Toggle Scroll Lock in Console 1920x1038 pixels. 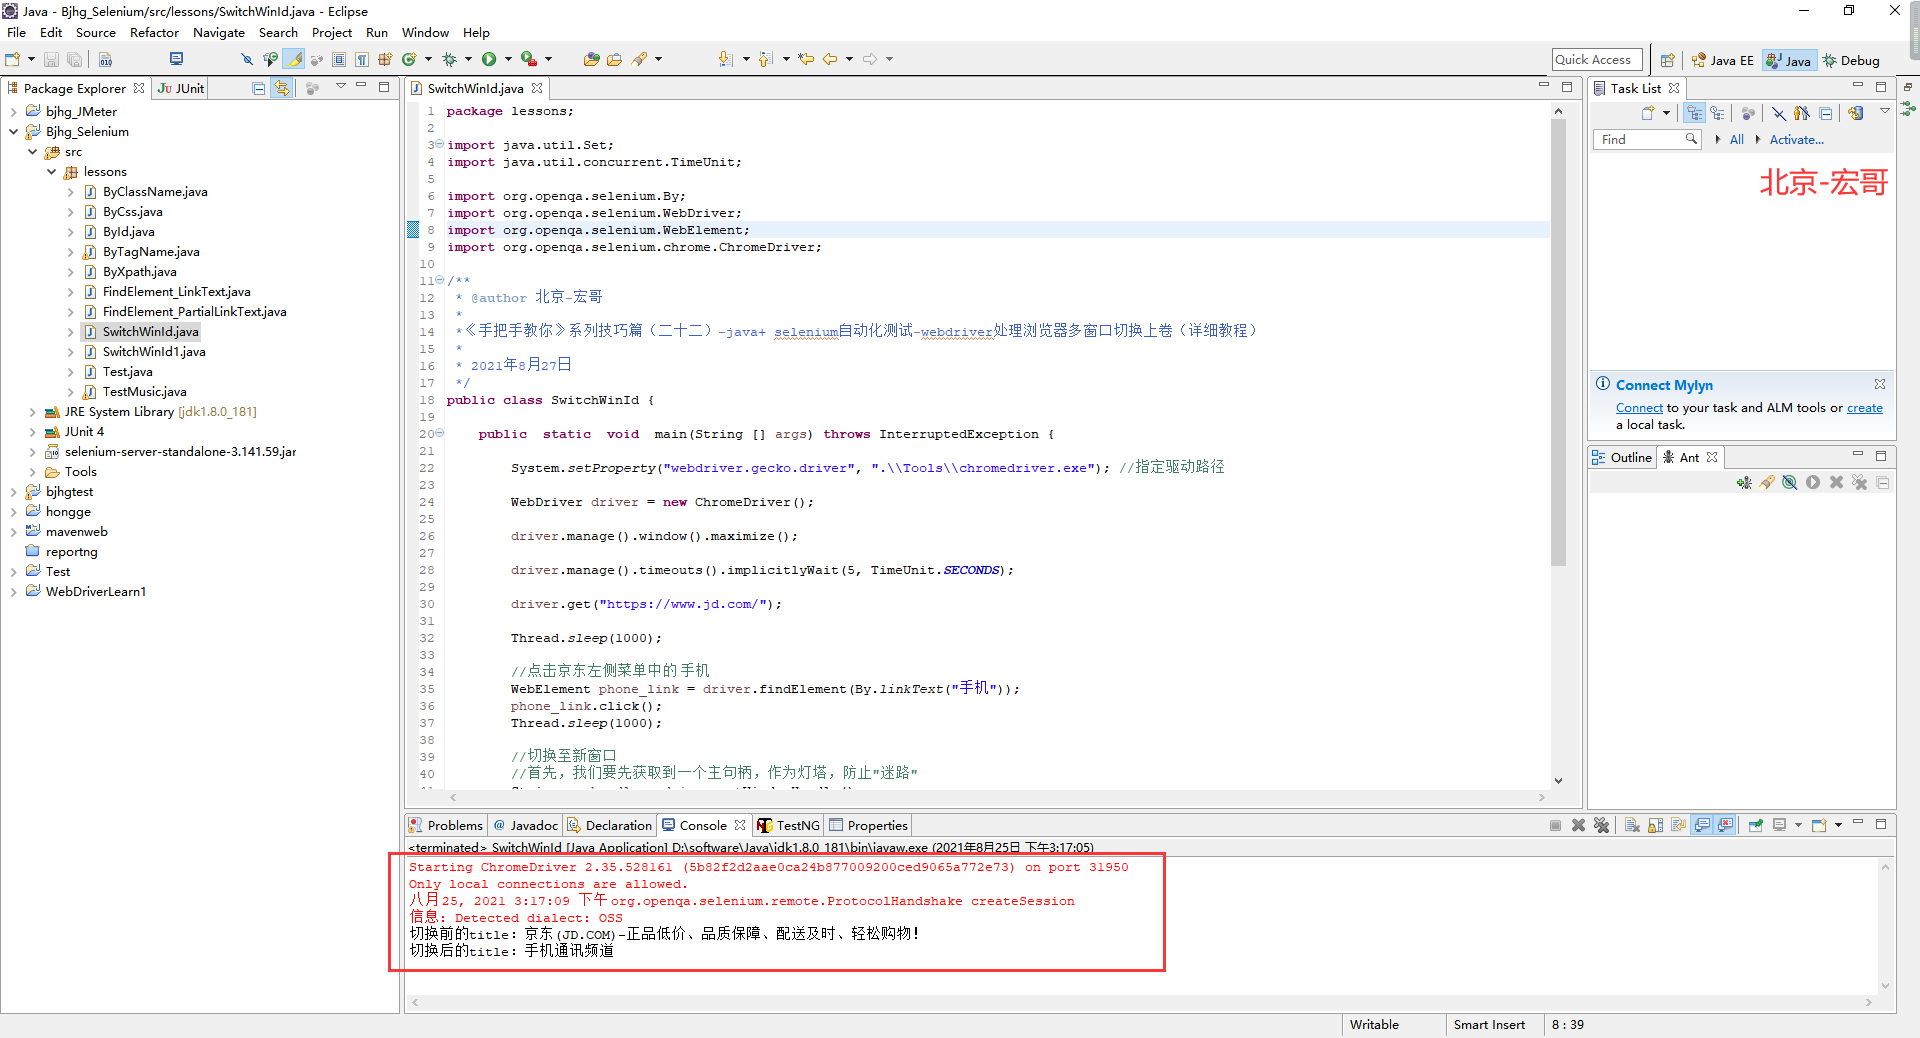(x=1656, y=825)
